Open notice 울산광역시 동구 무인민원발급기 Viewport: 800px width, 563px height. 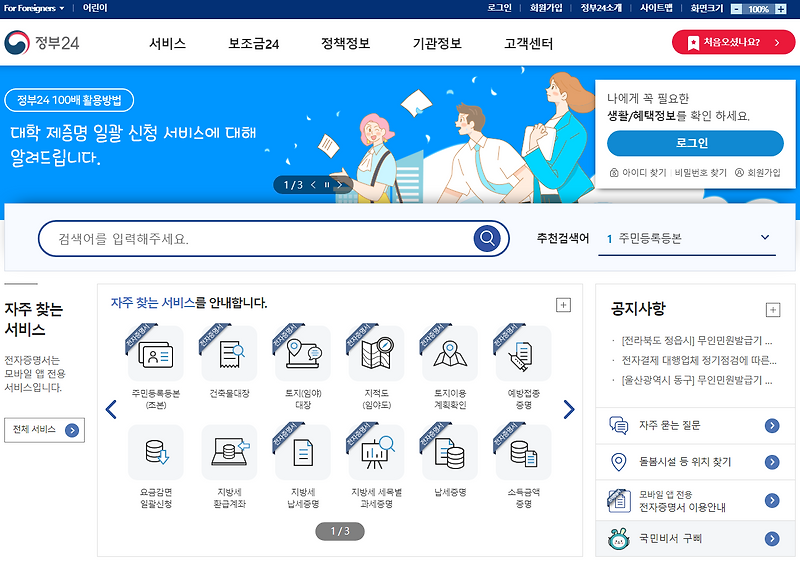click(696, 380)
